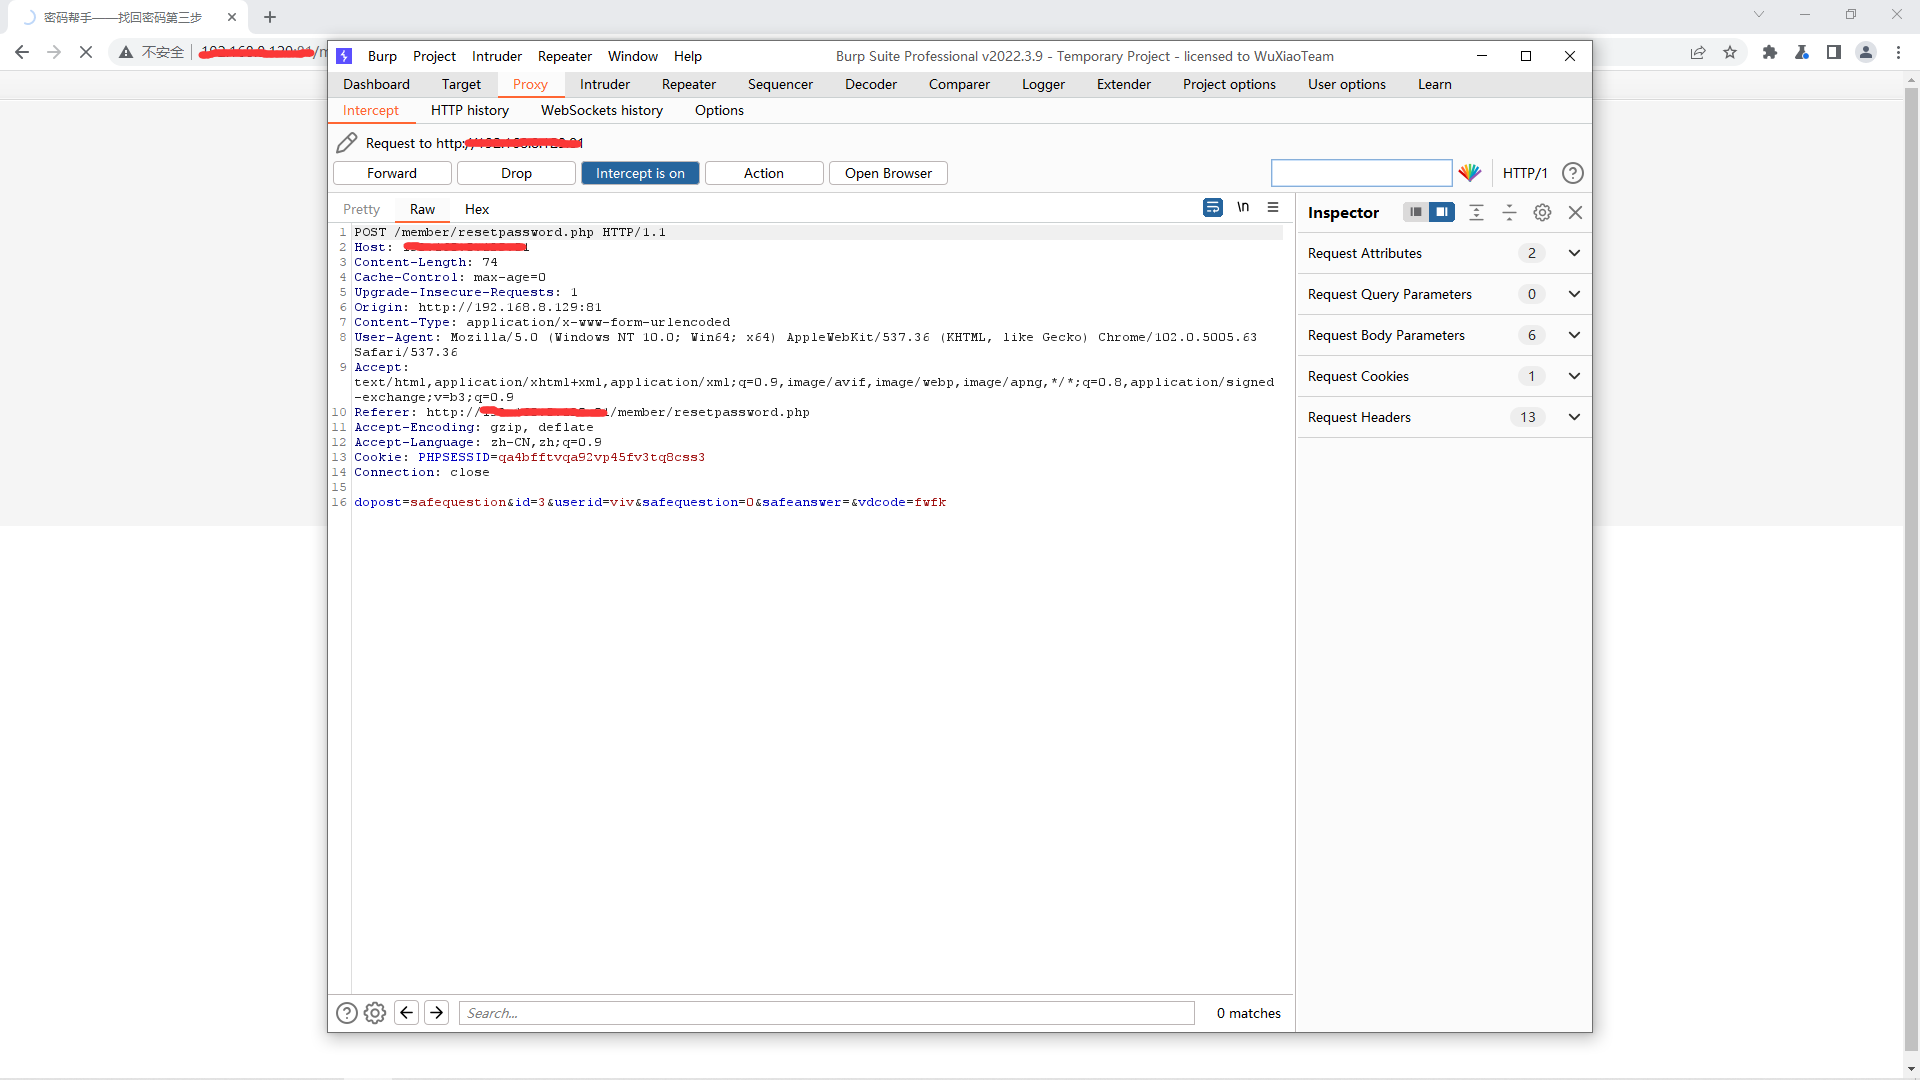This screenshot has width=1920, height=1080.
Task: Switch to the Repeater tab
Action: pos(688,84)
